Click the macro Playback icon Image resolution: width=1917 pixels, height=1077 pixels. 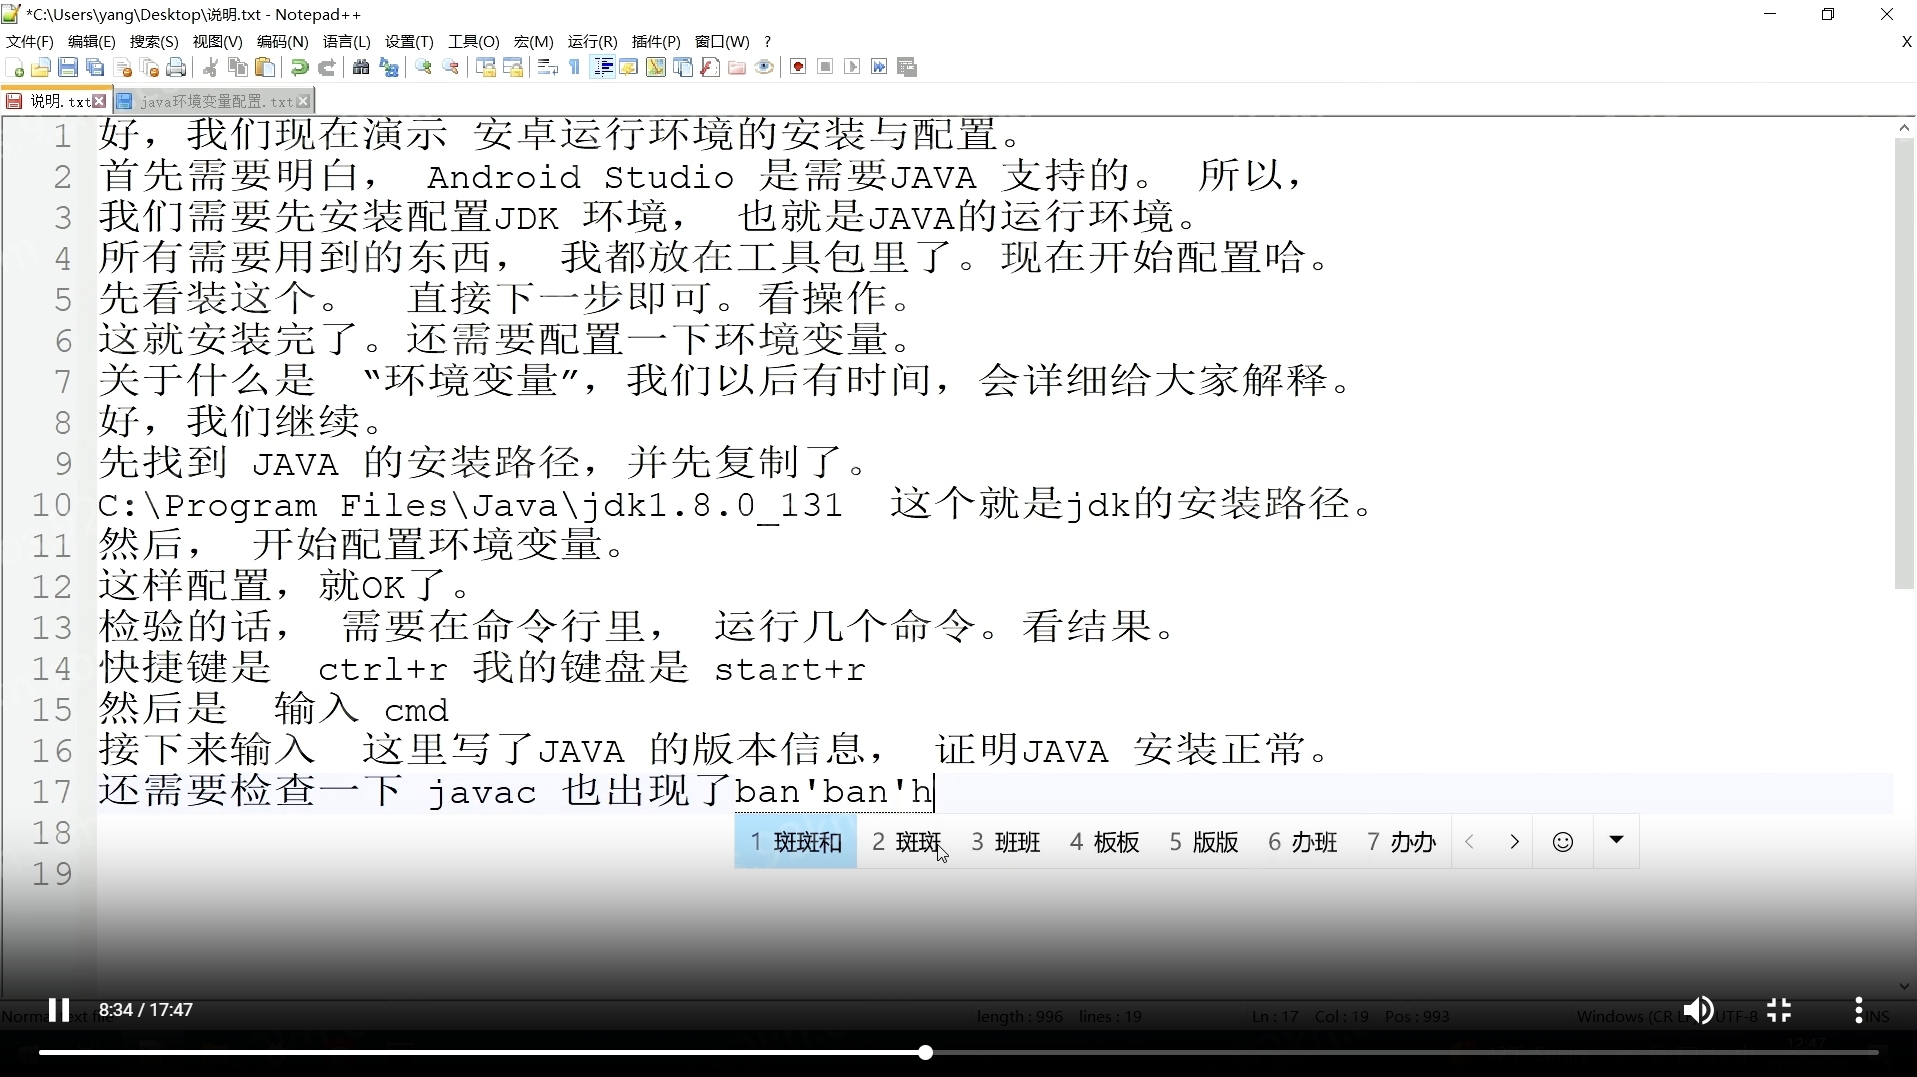click(852, 67)
